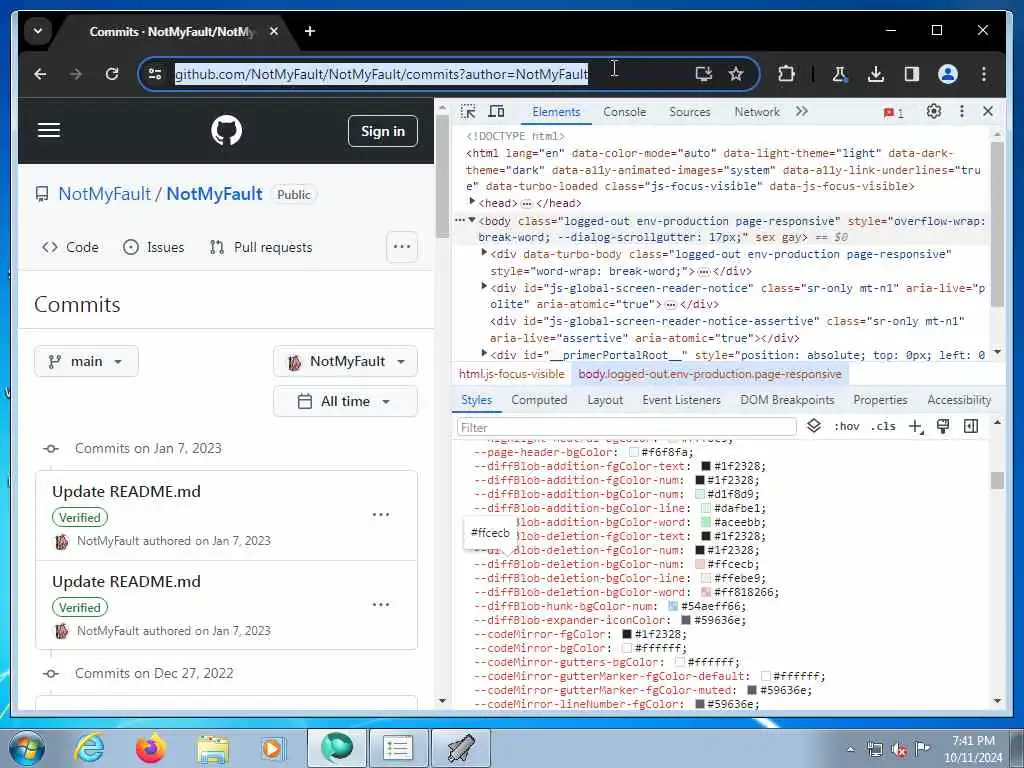Open the Layout tab

coord(605,400)
